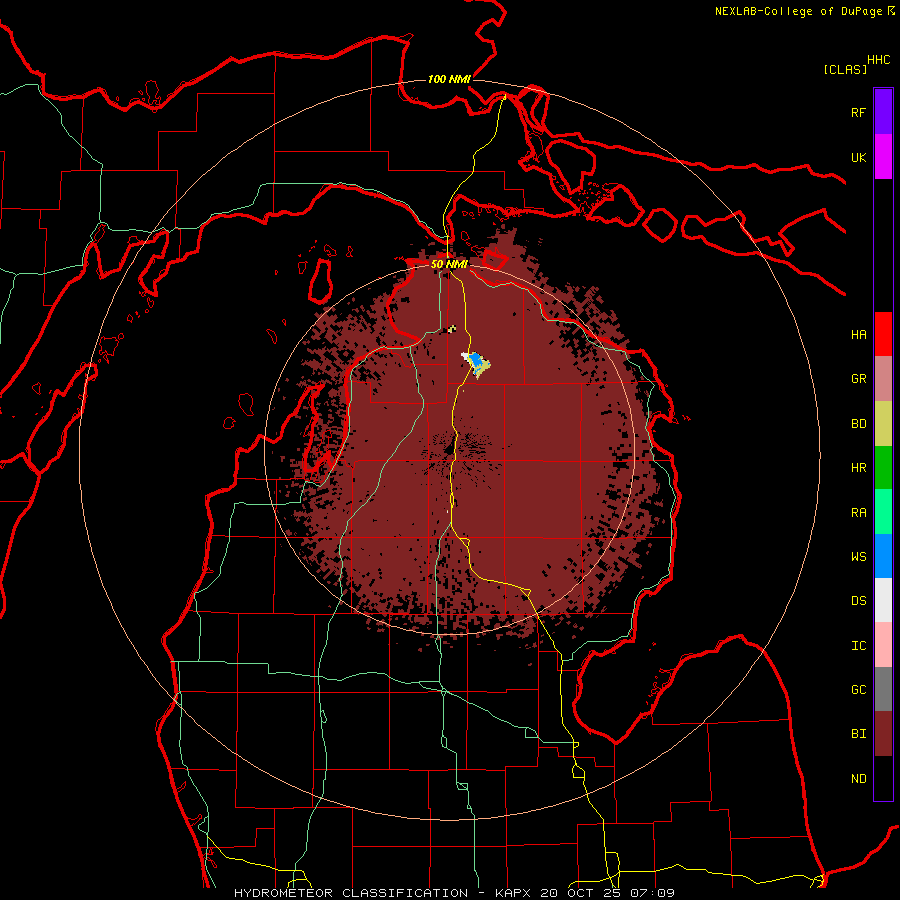This screenshot has height=900, width=900.
Task: Click the RF legend label
Action: 858,112
